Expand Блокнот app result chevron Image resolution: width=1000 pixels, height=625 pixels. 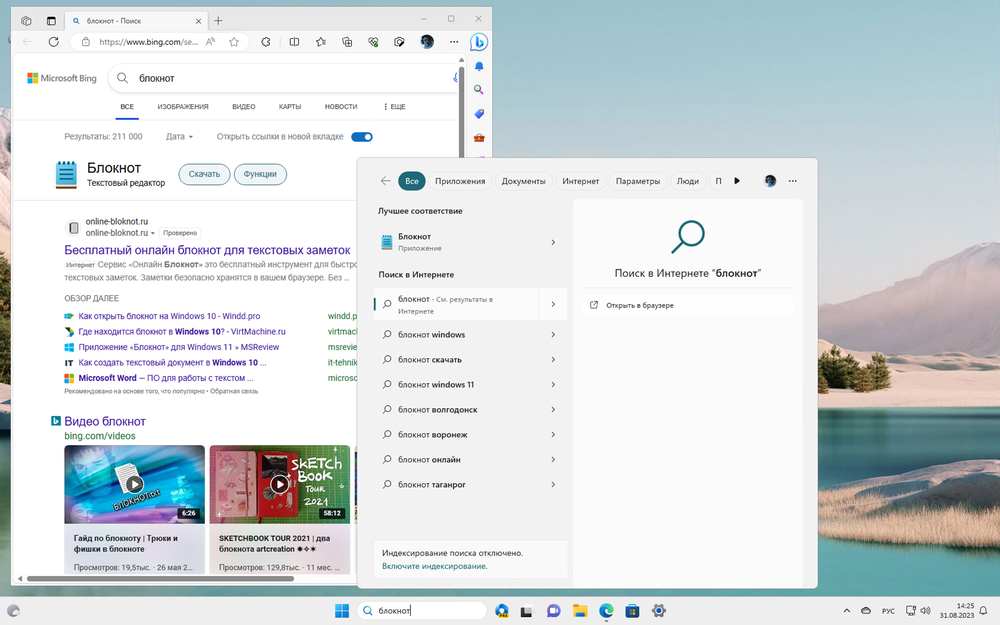553,242
